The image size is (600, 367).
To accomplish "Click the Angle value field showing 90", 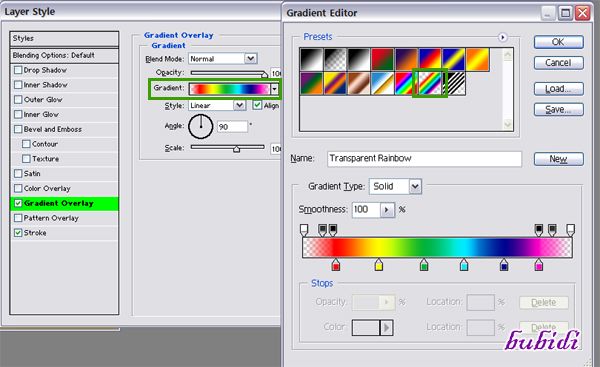I will tap(232, 127).
